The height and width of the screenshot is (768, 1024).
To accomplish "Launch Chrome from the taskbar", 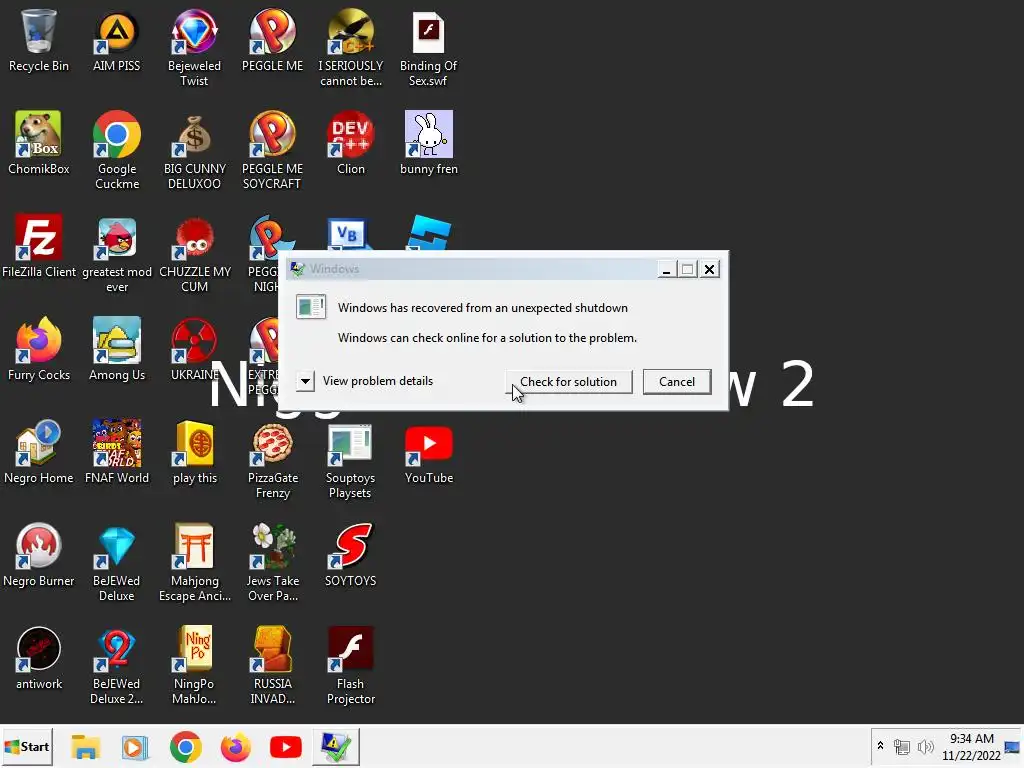I will point(185,746).
